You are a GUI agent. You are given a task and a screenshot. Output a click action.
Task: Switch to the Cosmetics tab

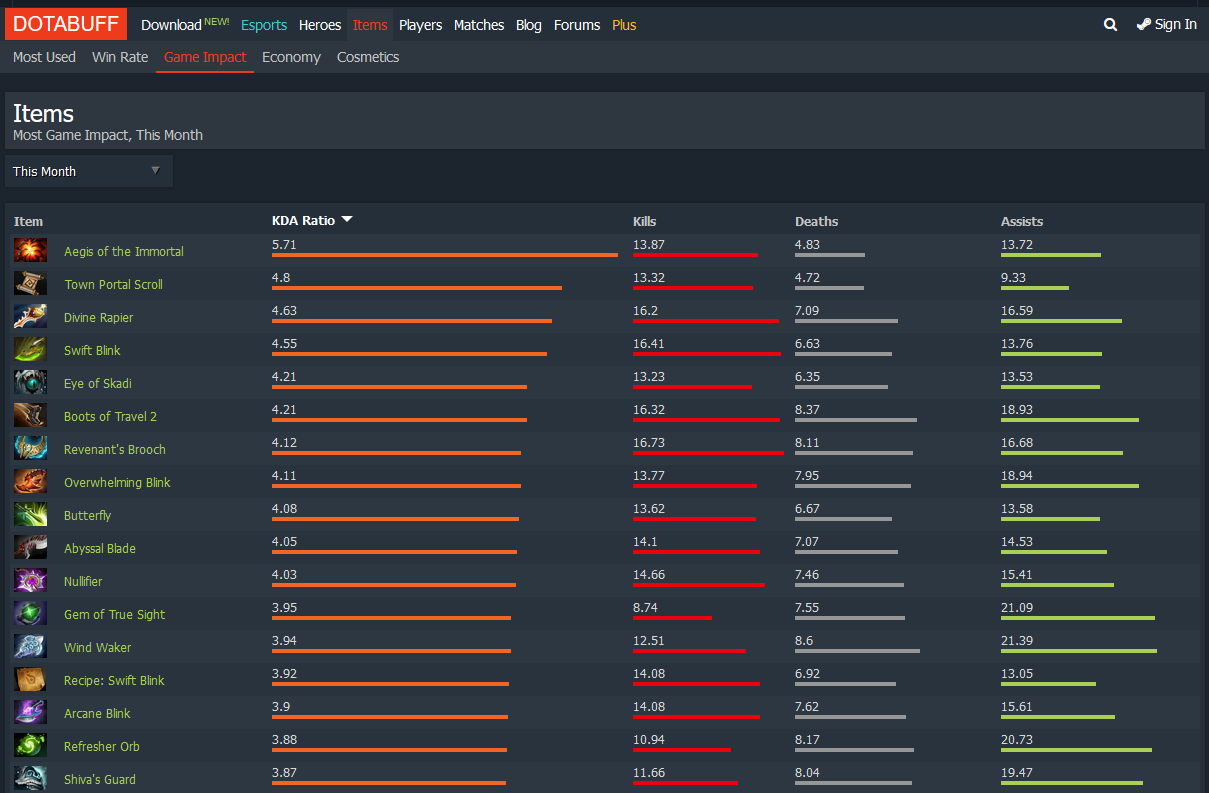click(368, 57)
